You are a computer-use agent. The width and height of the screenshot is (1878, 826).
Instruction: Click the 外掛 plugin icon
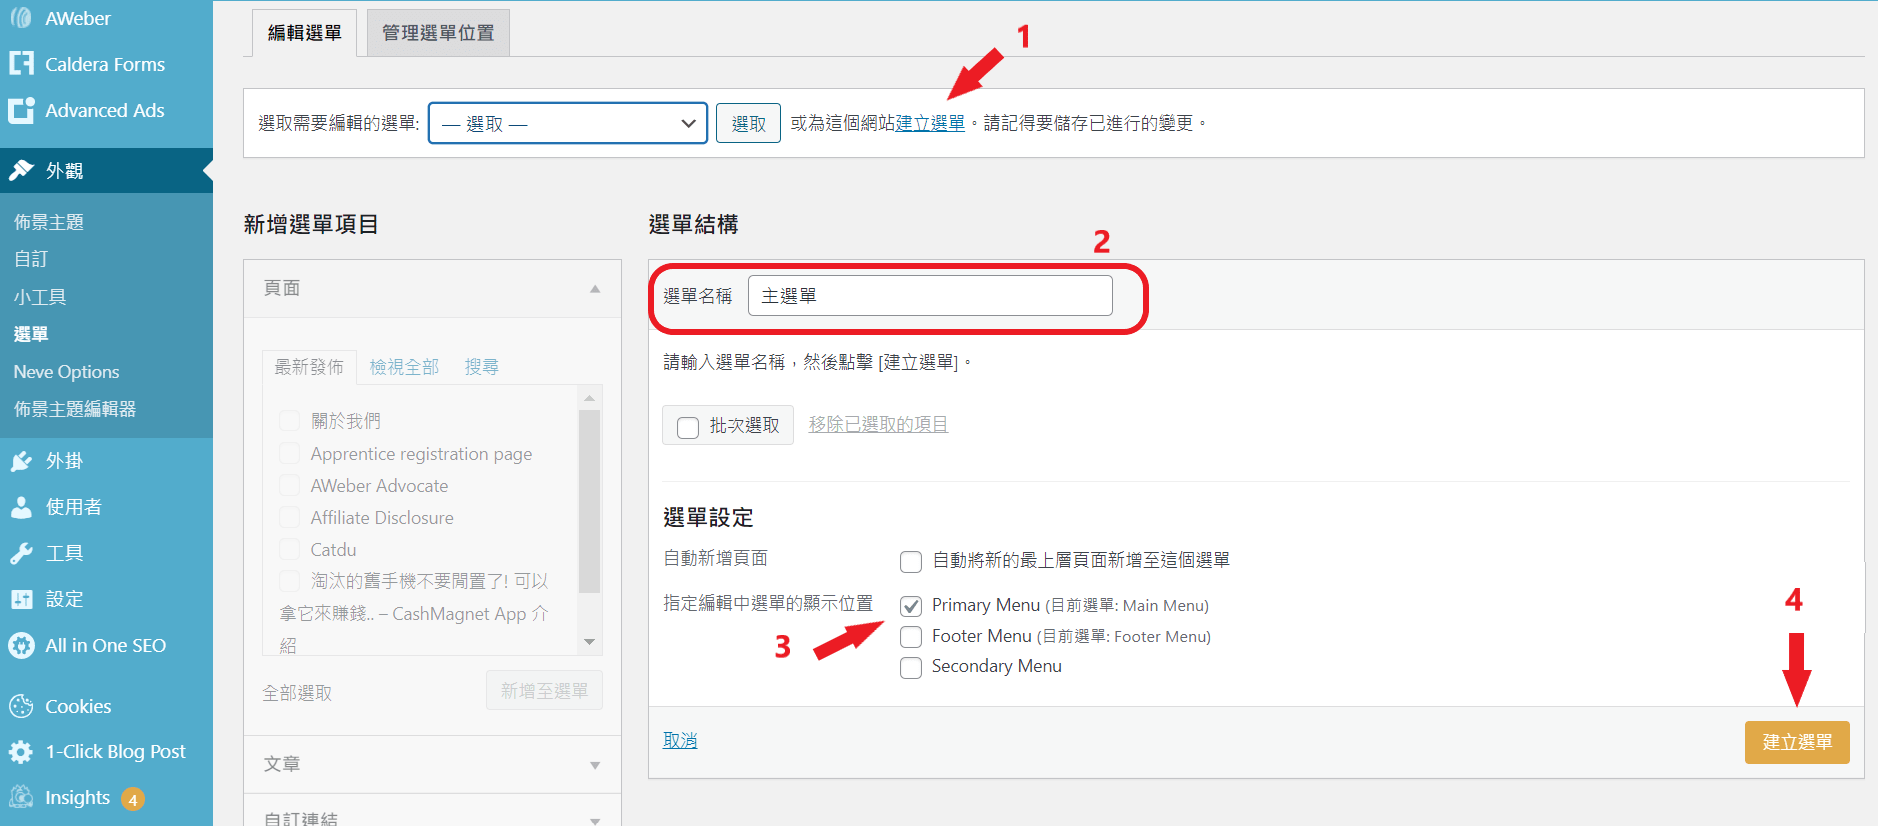(x=21, y=461)
